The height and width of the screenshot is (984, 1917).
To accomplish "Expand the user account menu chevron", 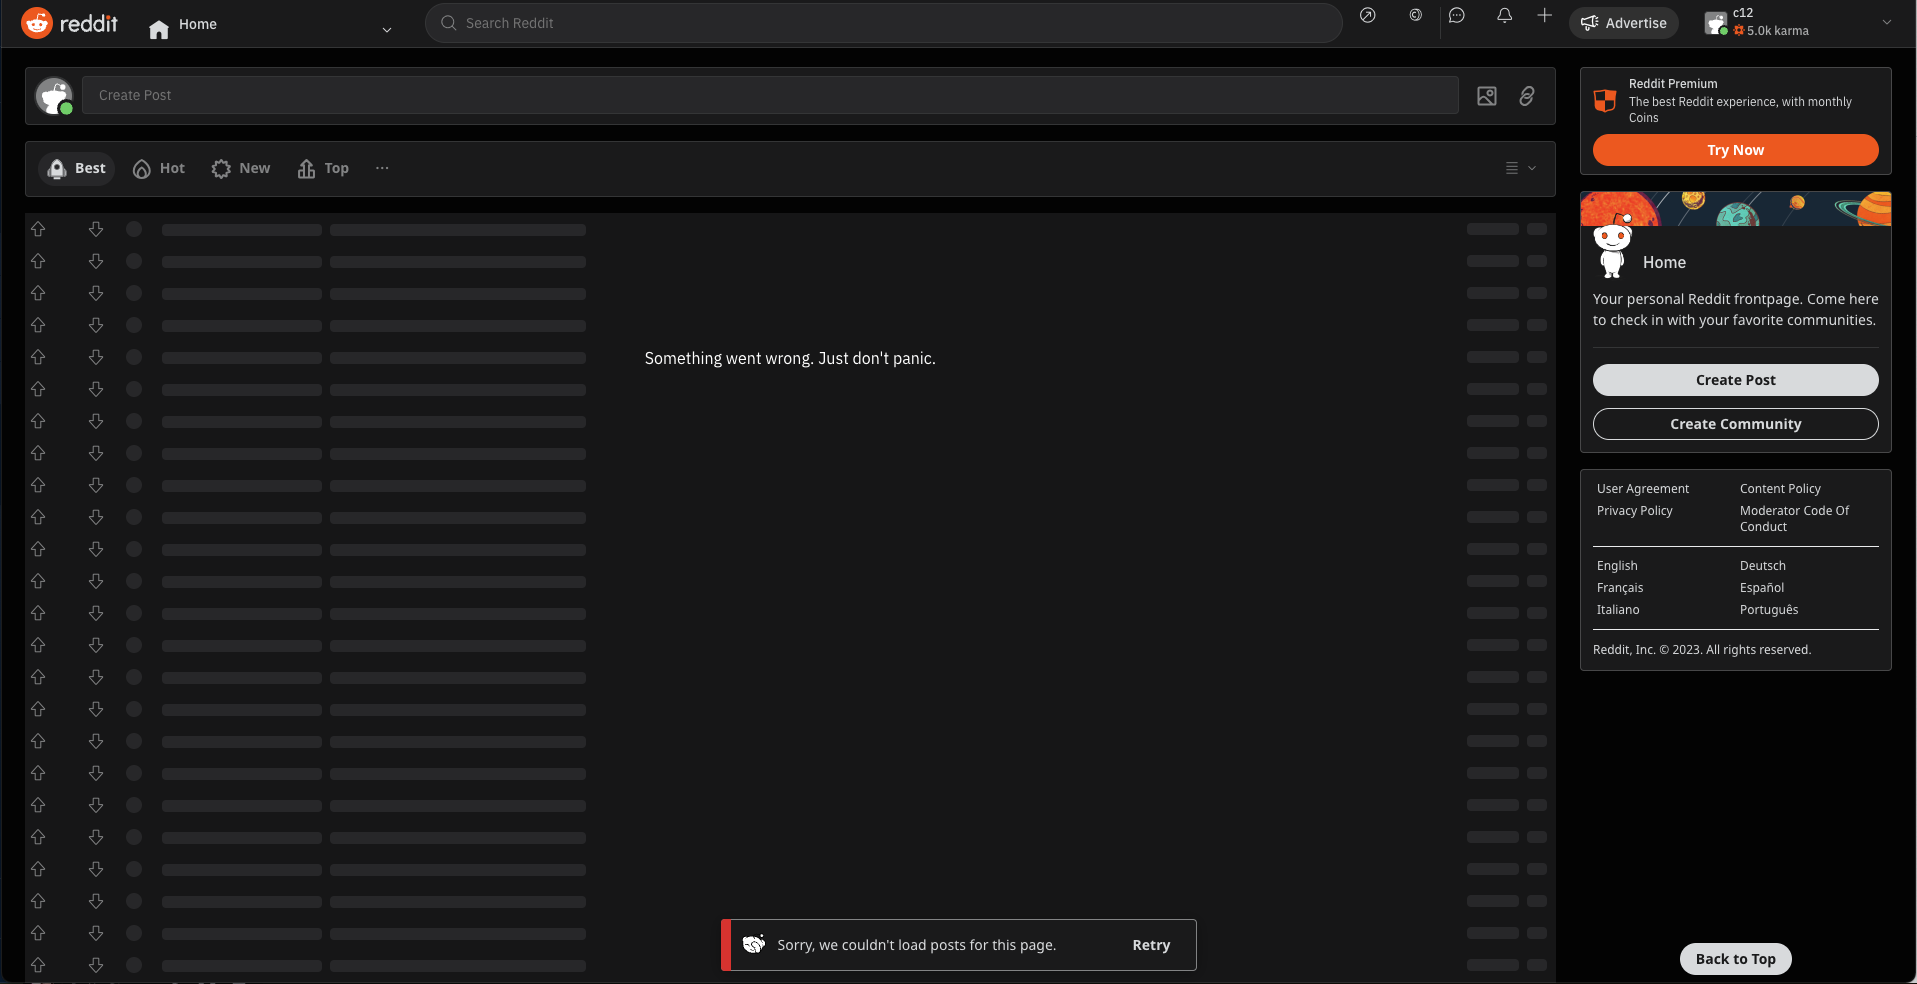I will [1887, 22].
